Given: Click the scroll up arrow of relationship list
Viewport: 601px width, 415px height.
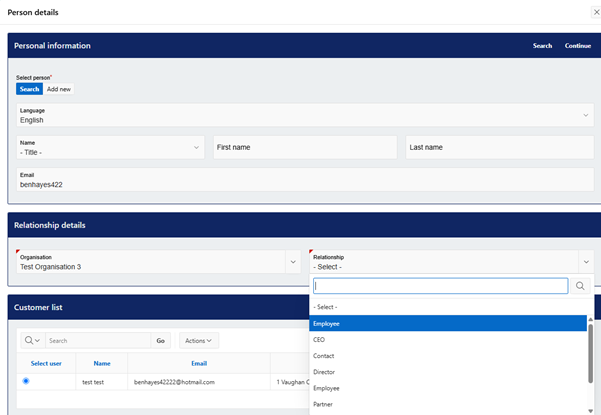Looking at the screenshot, I should (x=591, y=319).
